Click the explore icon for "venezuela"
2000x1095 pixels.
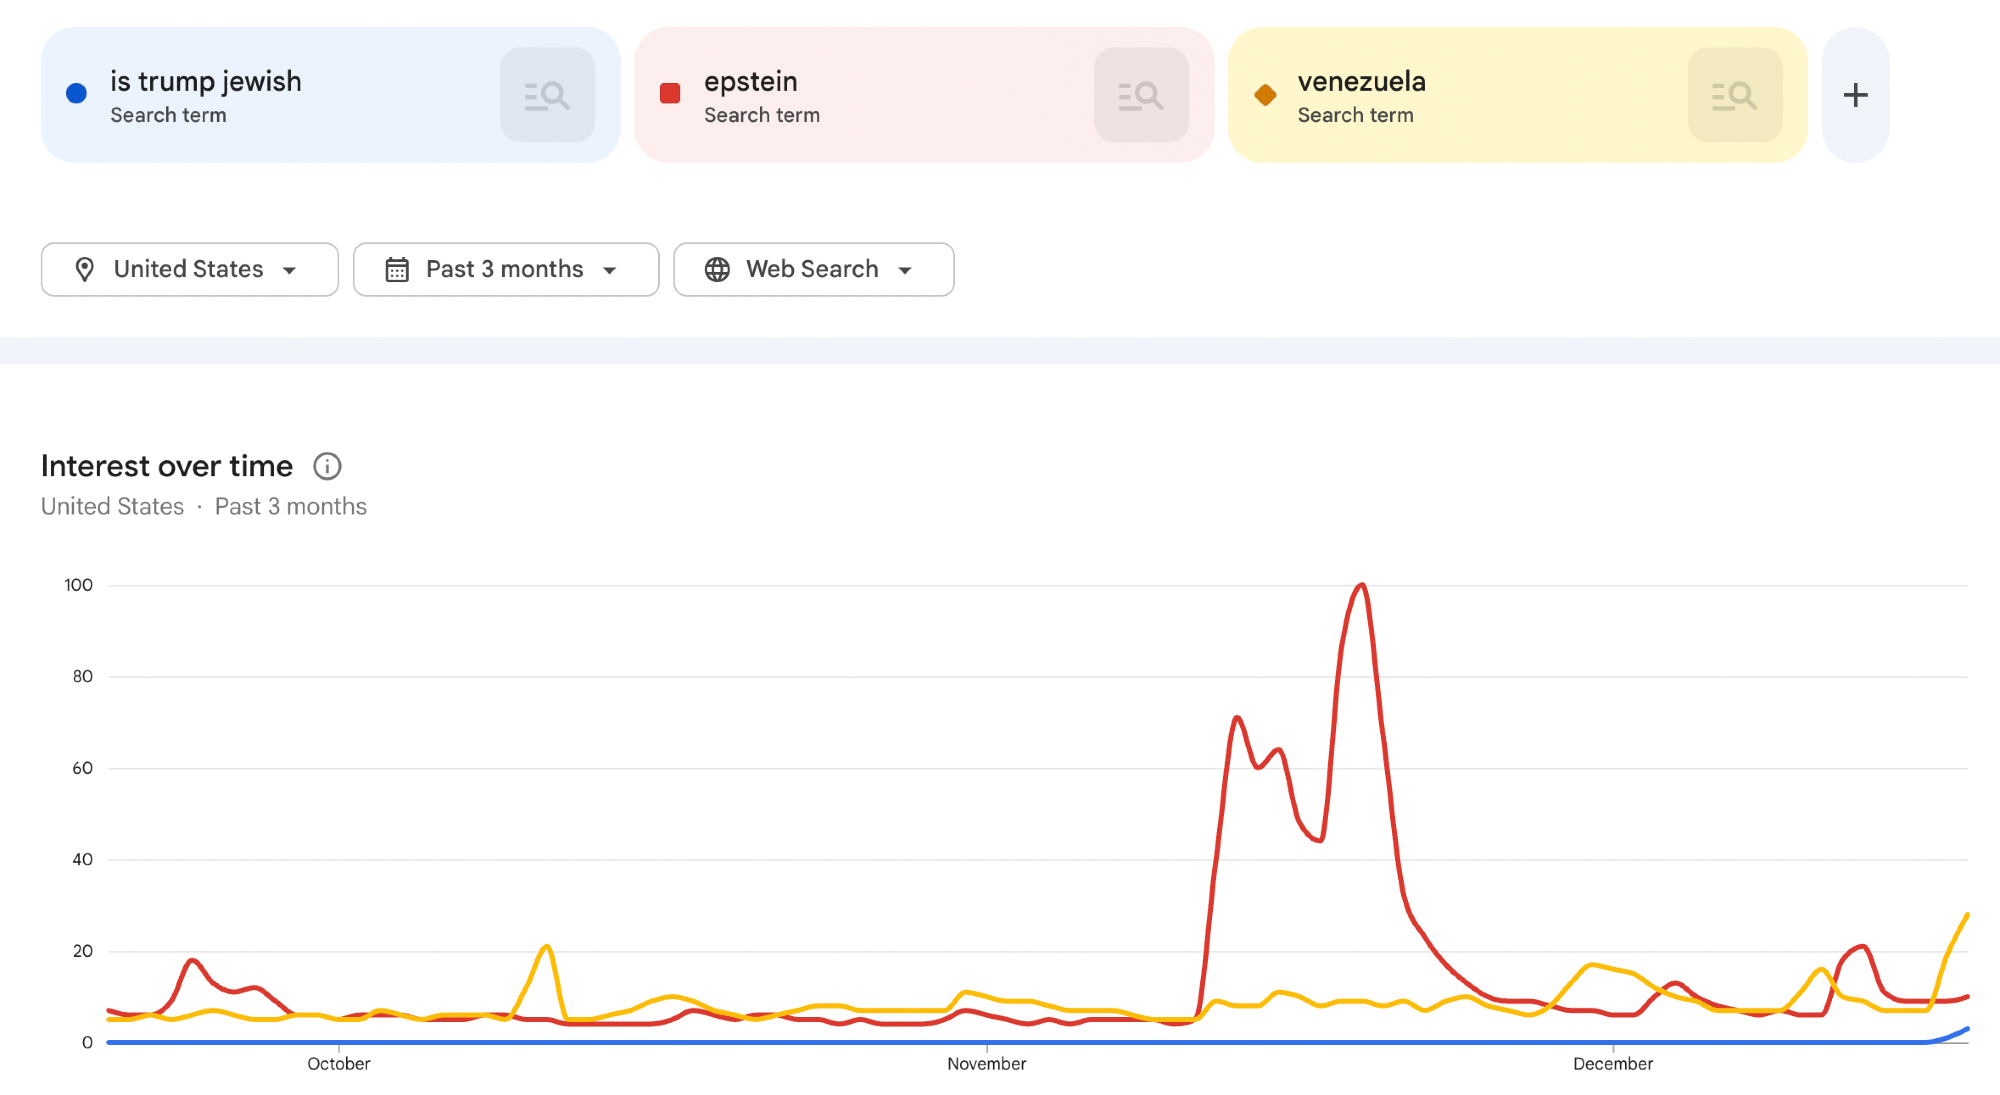pos(1735,95)
